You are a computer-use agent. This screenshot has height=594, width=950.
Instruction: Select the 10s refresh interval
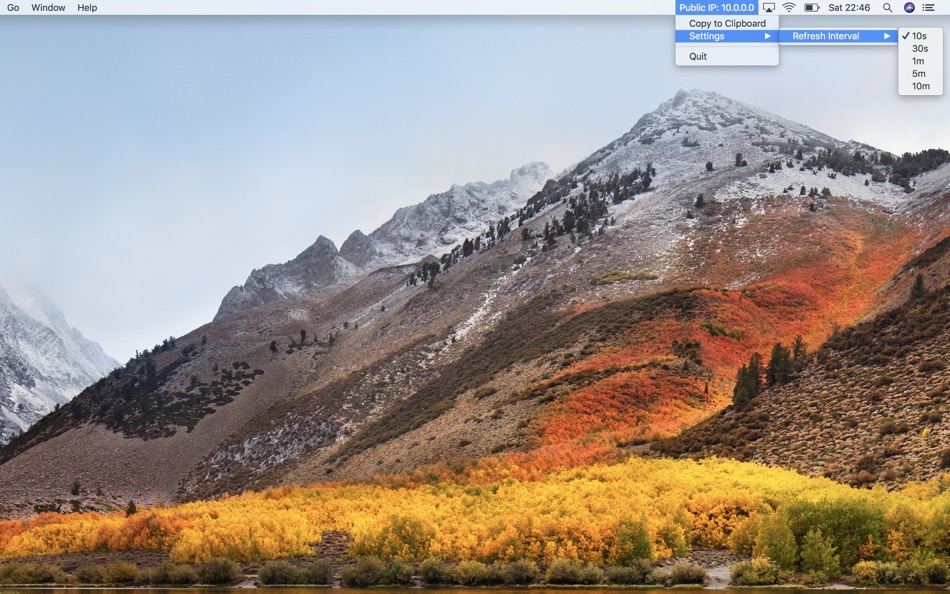click(920, 36)
